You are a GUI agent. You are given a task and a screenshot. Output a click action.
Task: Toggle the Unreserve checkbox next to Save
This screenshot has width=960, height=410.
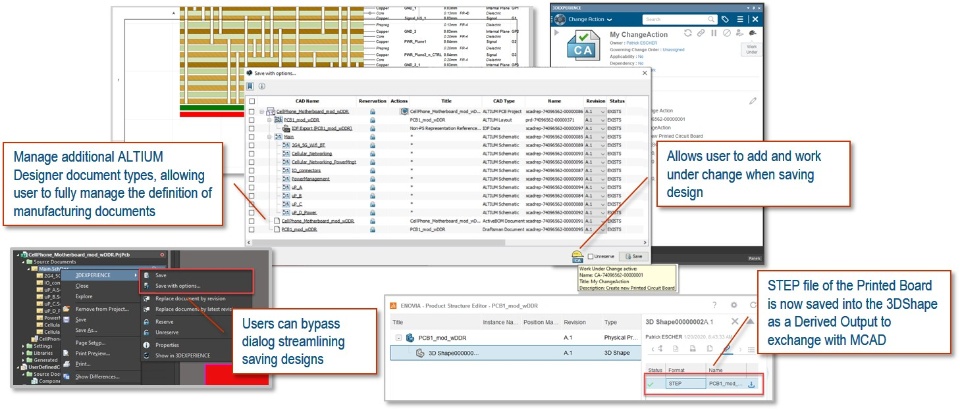pos(590,256)
